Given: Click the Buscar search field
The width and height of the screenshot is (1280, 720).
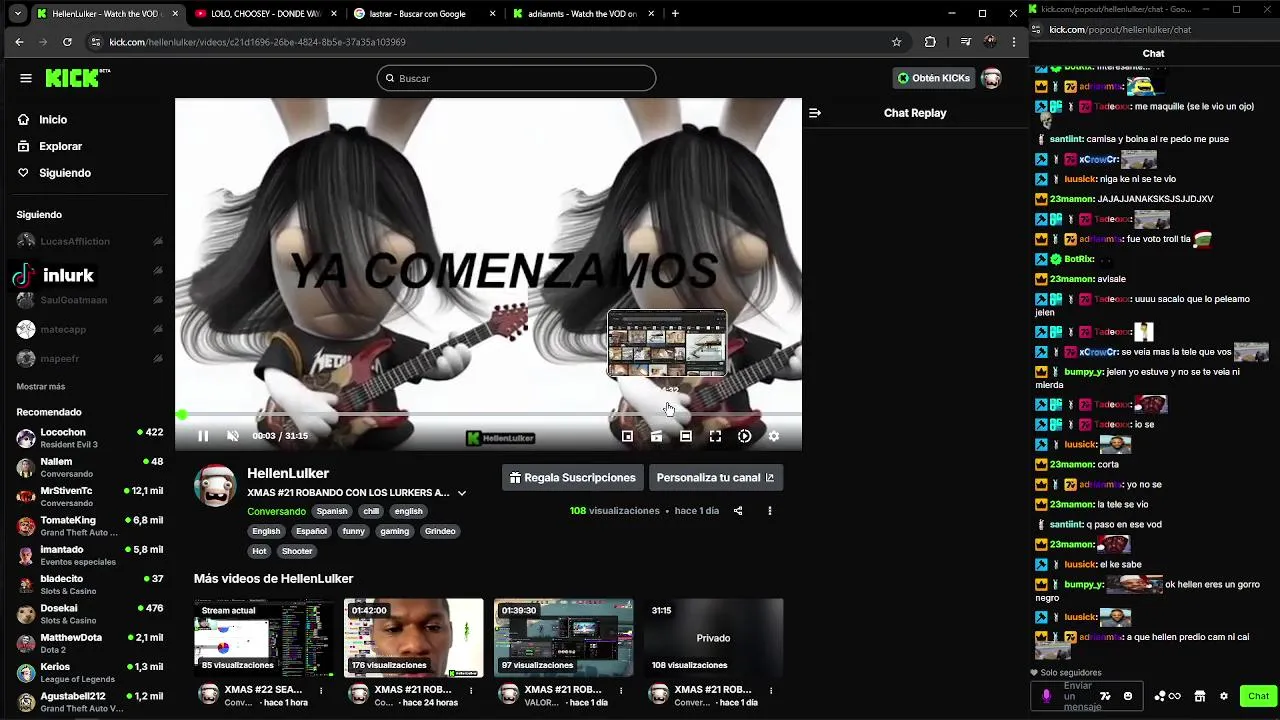Looking at the screenshot, I should 516,78.
